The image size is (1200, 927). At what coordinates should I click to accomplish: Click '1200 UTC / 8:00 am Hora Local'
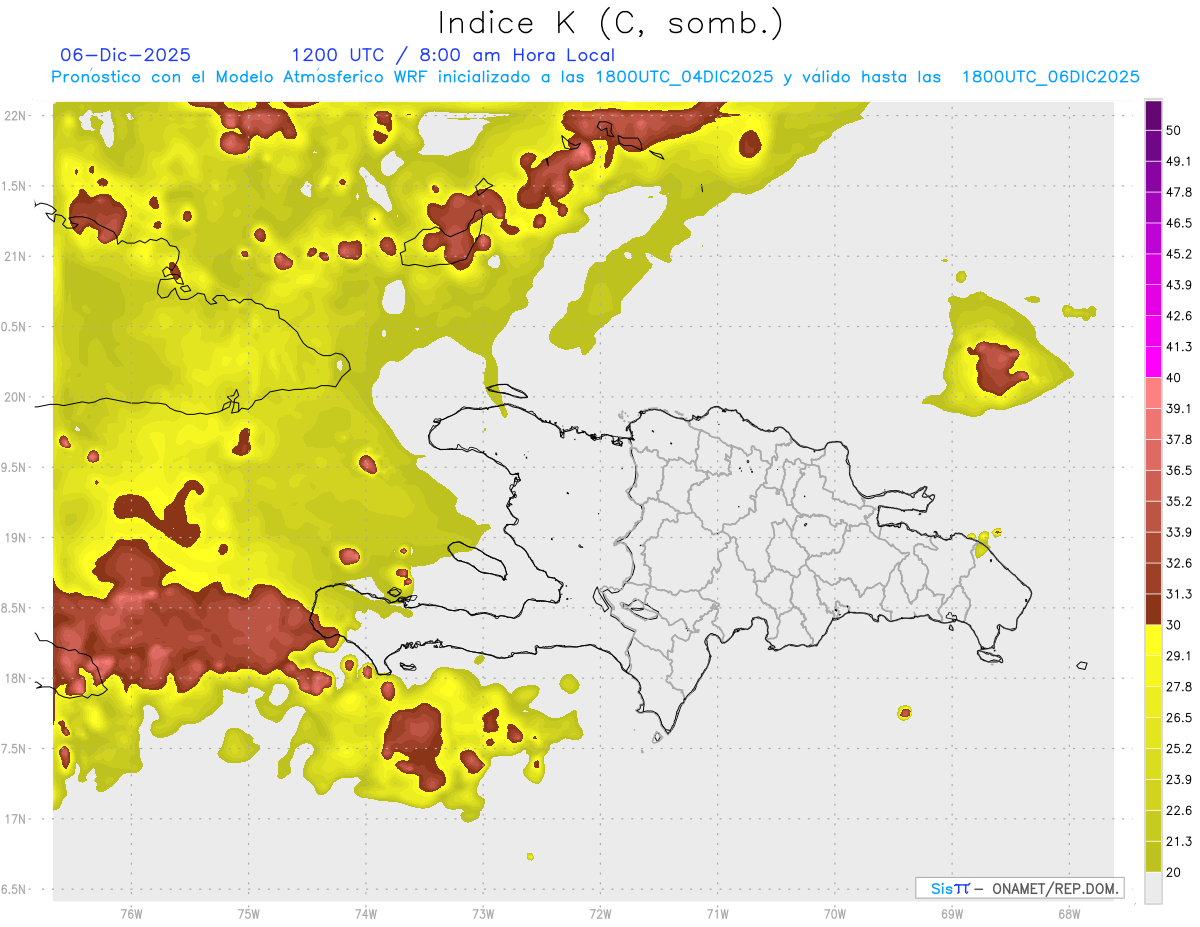453,55
